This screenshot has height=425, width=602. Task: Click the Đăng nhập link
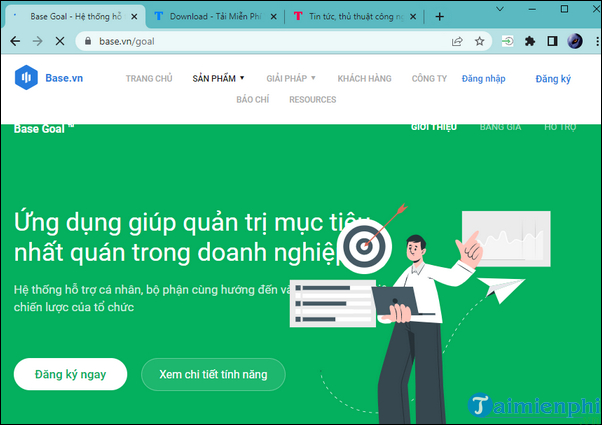[x=483, y=79]
